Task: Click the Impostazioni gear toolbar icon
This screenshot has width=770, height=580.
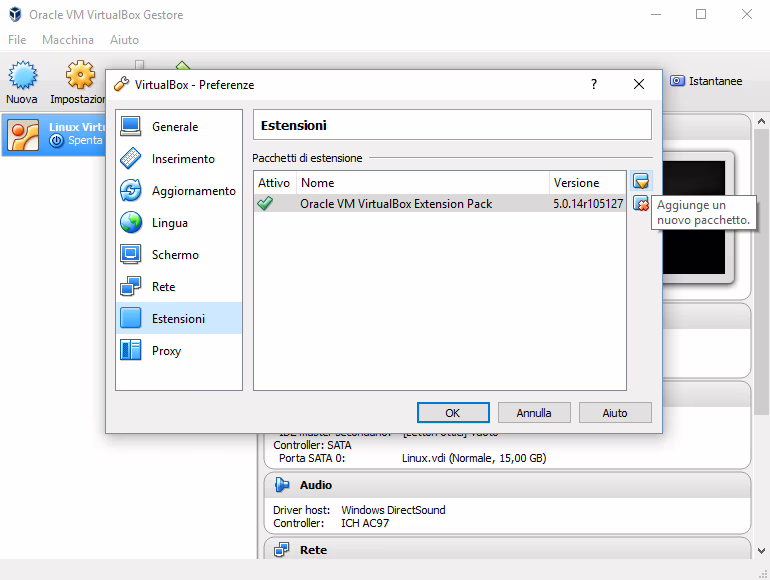Action: (x=81, y=75)
